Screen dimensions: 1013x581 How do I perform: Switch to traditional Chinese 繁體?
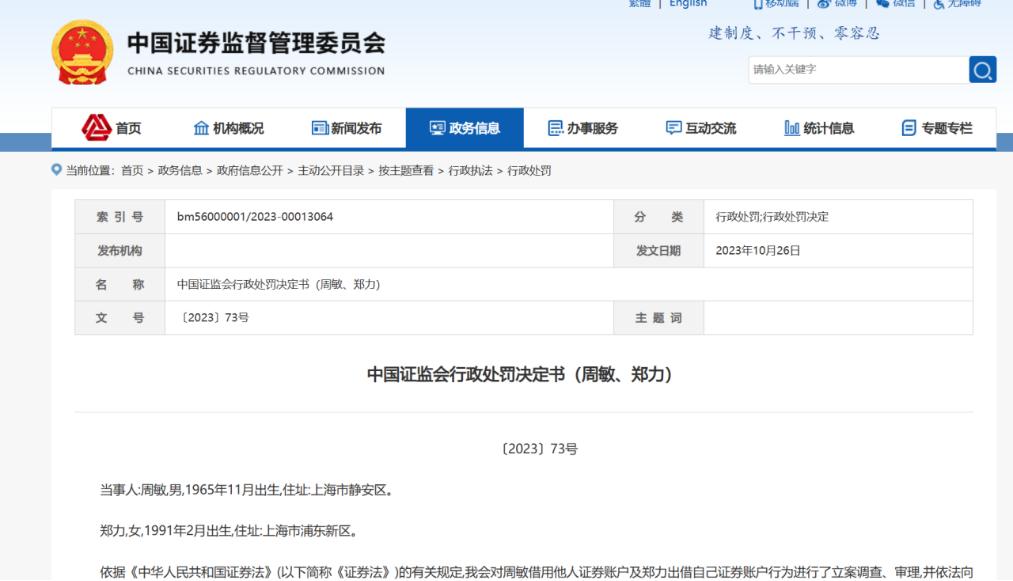click(640, 3)
